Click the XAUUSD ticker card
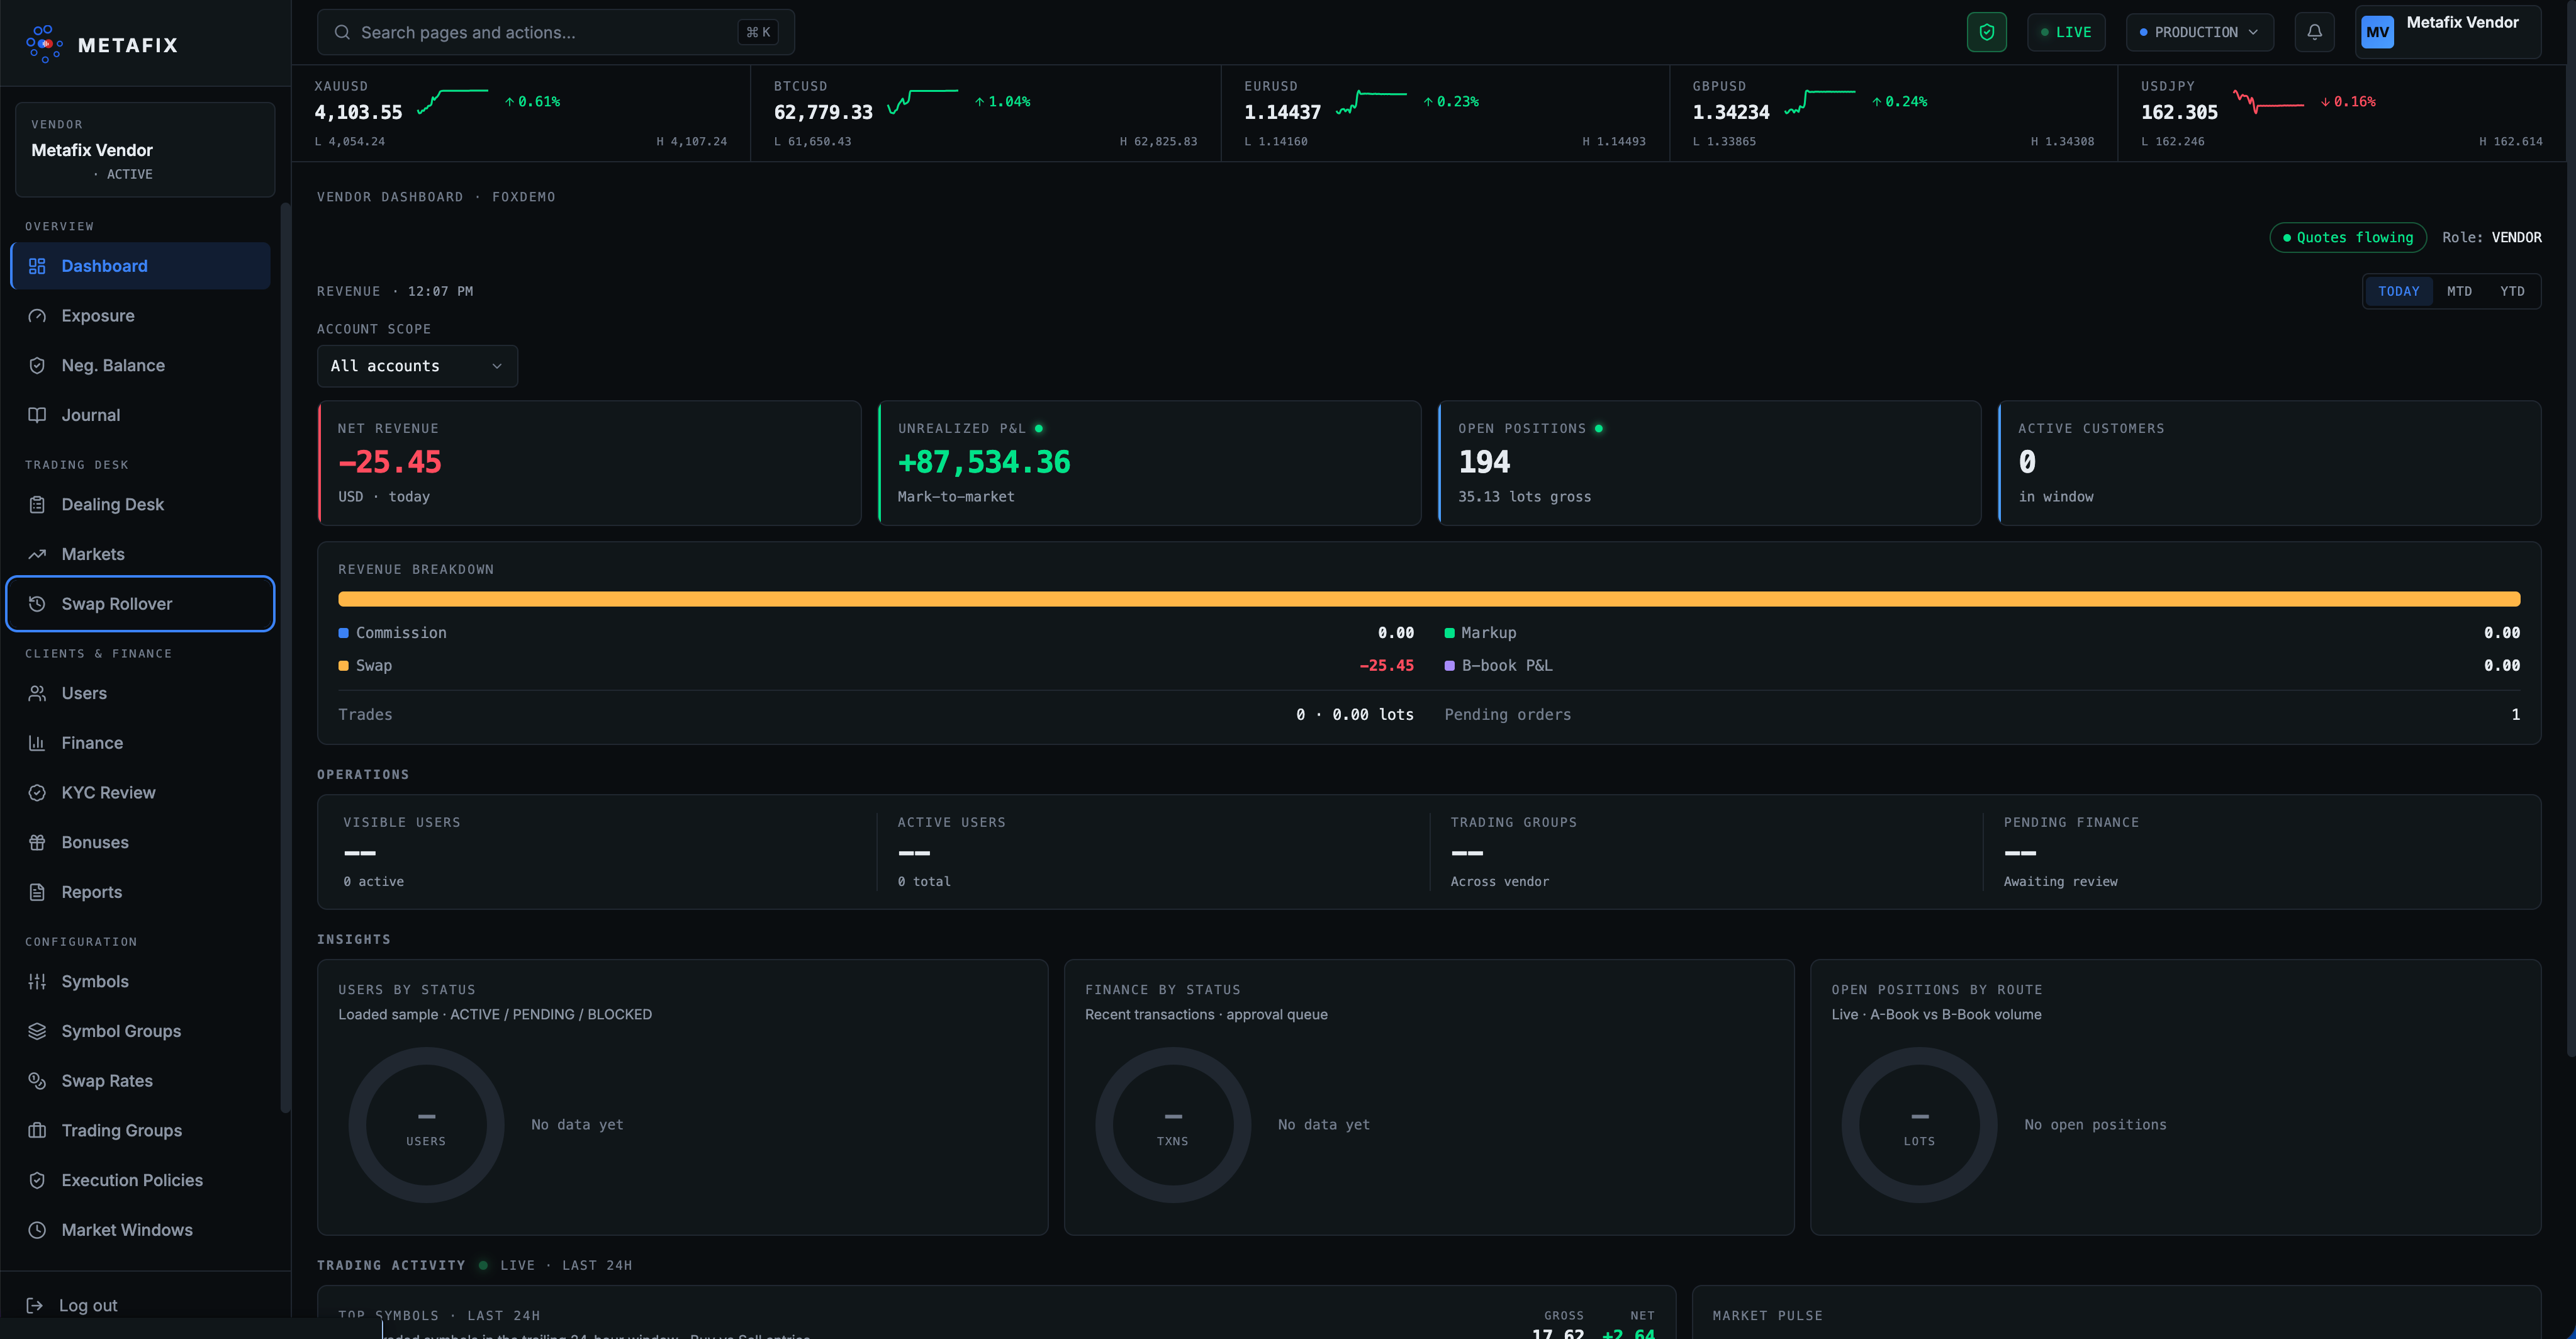This screenshot has height=1339, width=2576. pos(520,113)
